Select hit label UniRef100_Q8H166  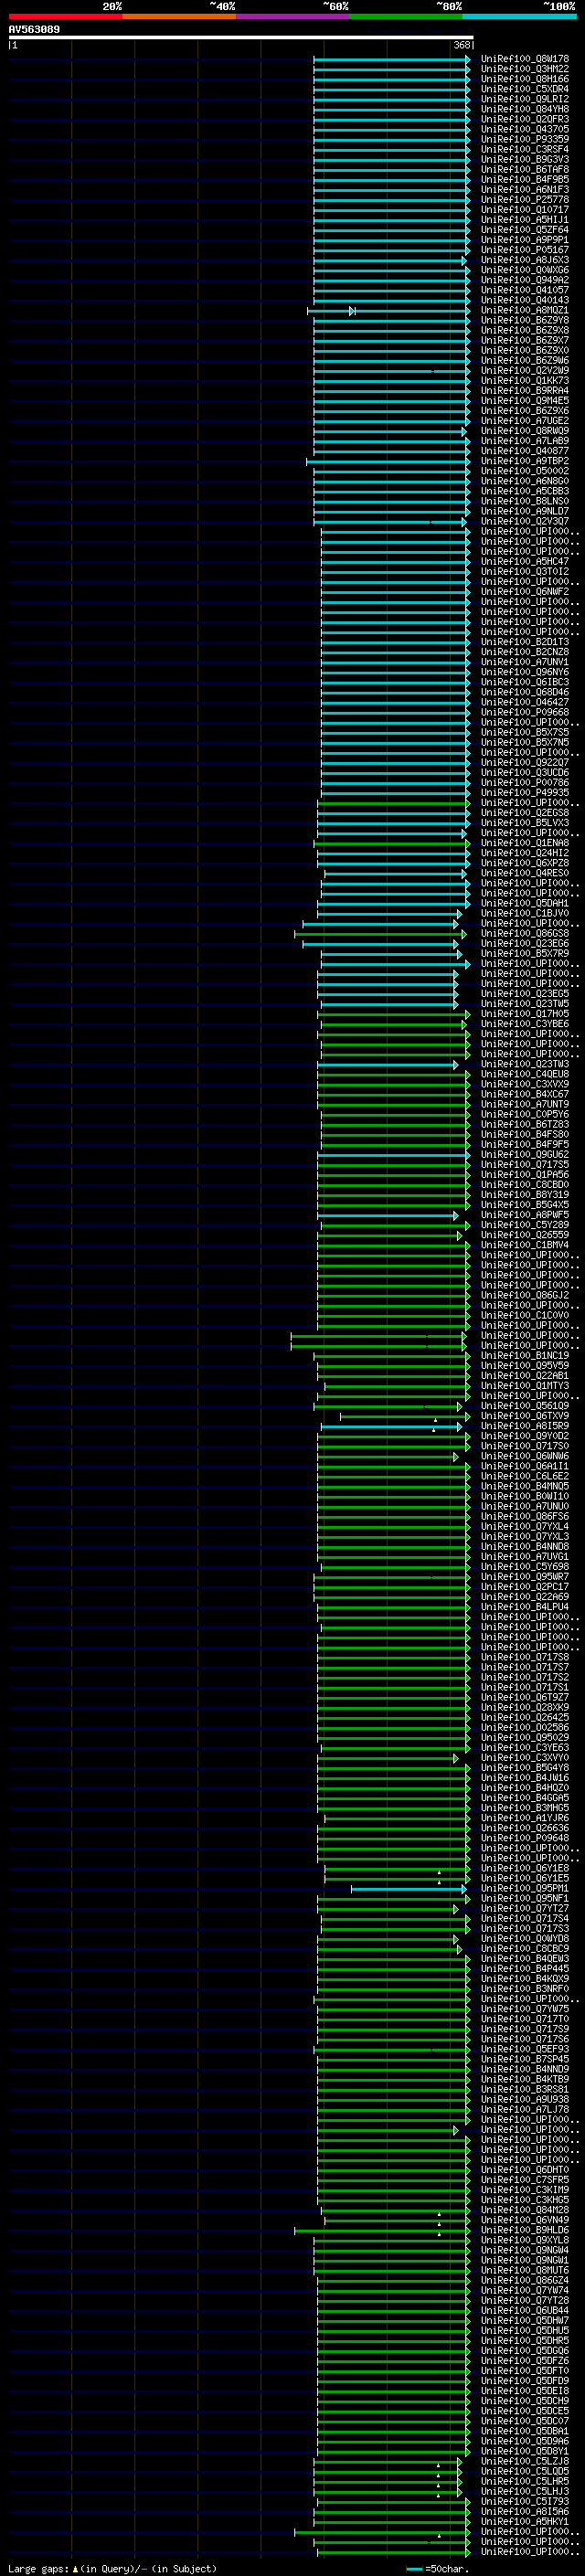[x=525, y=79]
